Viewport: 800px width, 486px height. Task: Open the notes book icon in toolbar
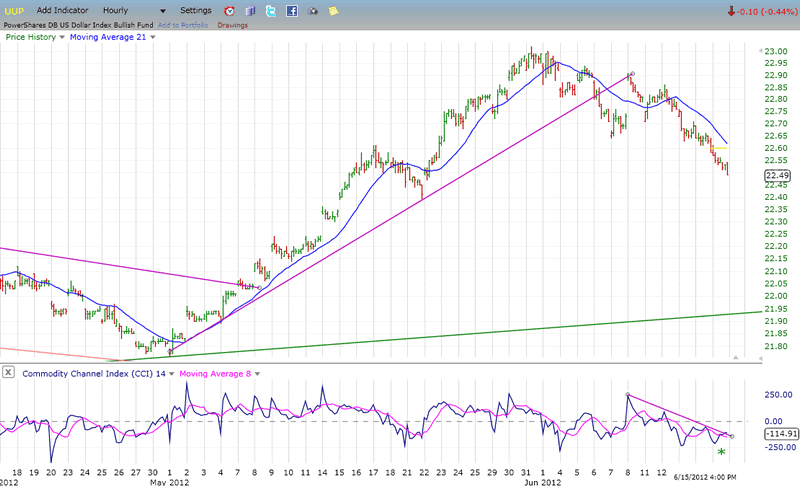tap(250, 10)
